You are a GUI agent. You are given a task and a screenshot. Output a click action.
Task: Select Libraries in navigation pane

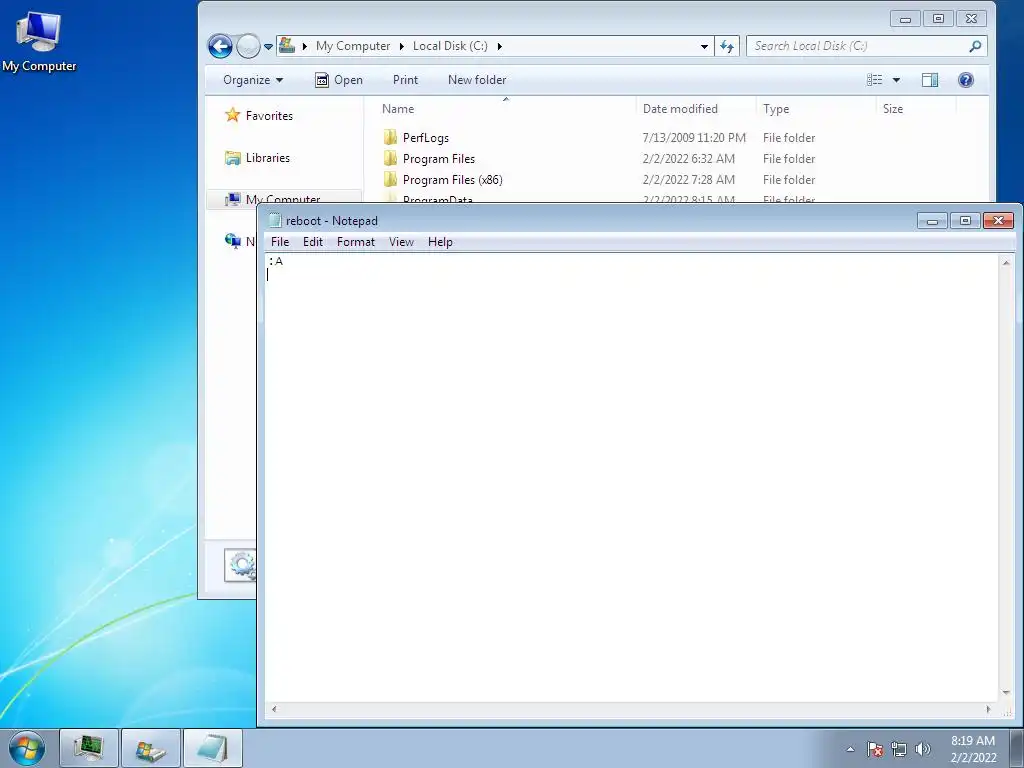(257, 158)
